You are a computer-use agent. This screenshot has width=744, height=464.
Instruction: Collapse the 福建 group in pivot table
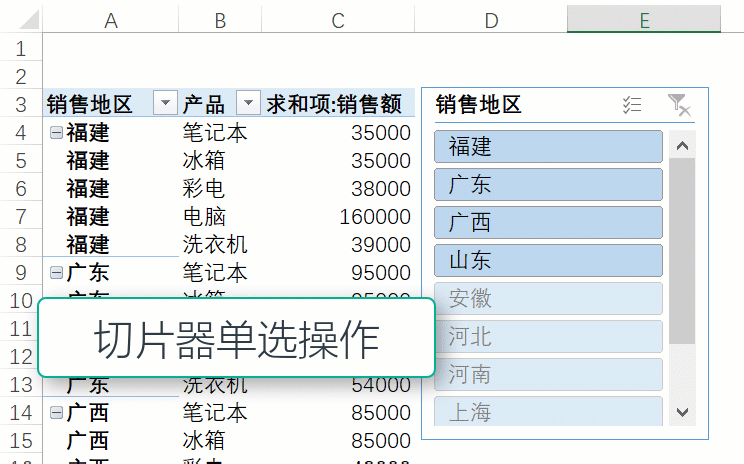[x=56, y=132]
